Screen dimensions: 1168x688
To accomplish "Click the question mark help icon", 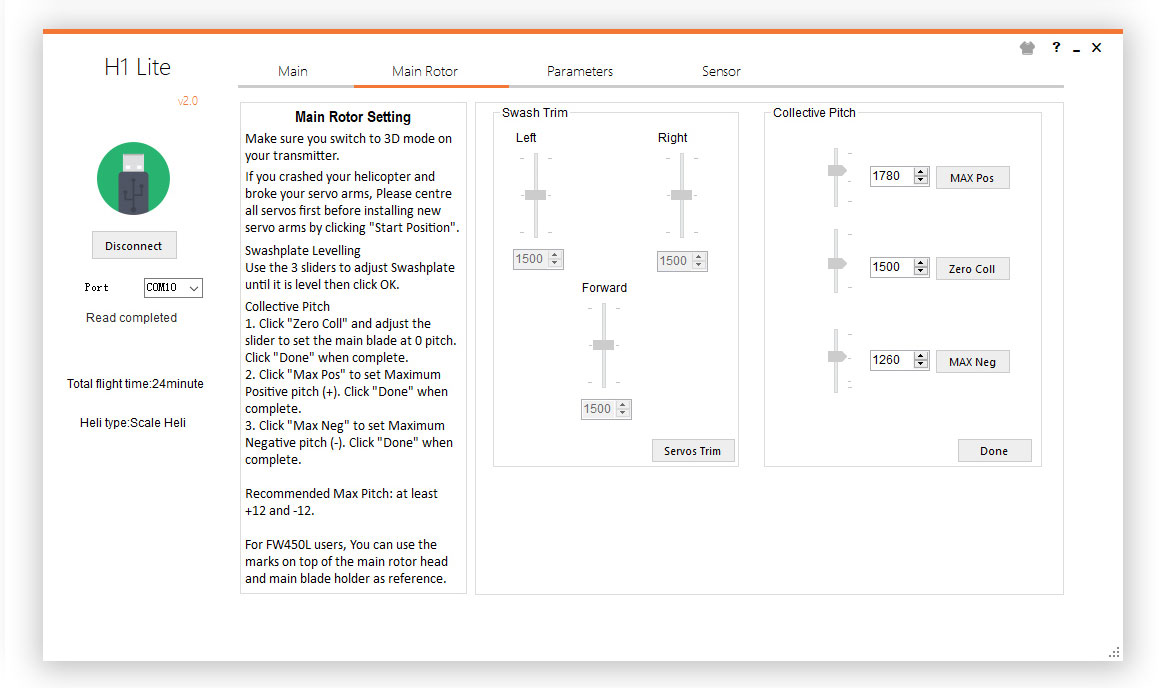I will point(1056,47).
